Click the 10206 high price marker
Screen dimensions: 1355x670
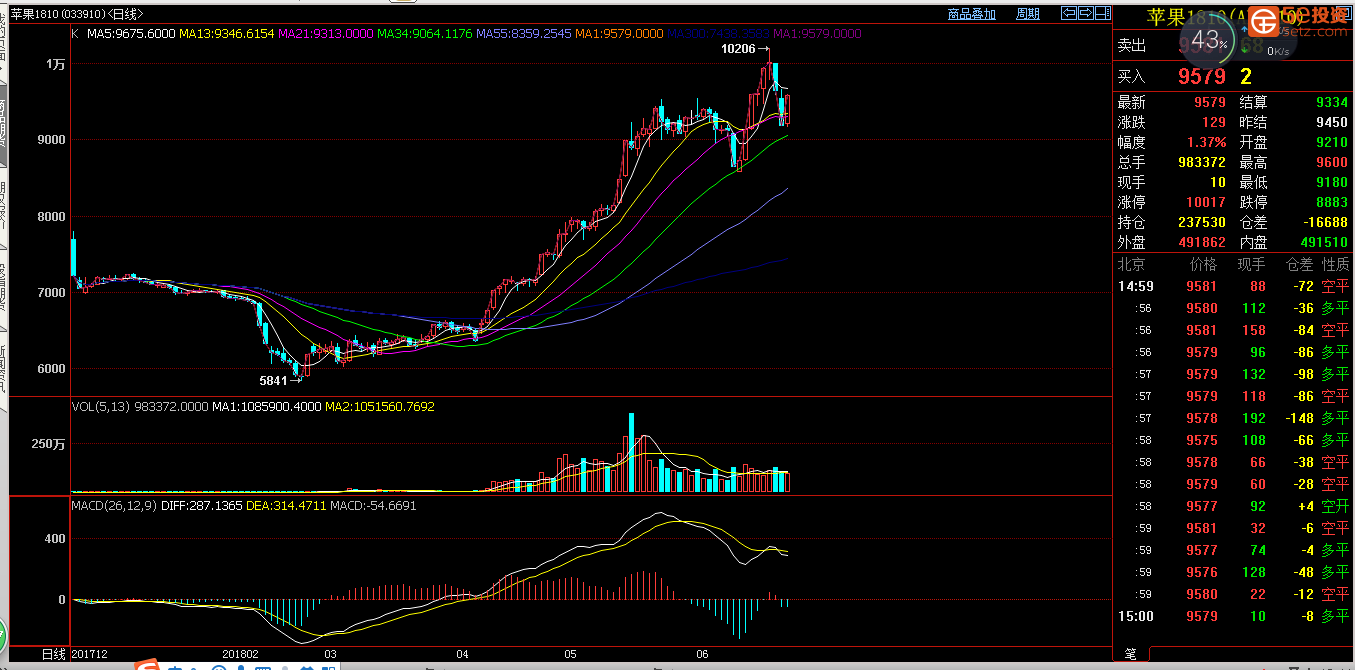(x=738, y=48)
